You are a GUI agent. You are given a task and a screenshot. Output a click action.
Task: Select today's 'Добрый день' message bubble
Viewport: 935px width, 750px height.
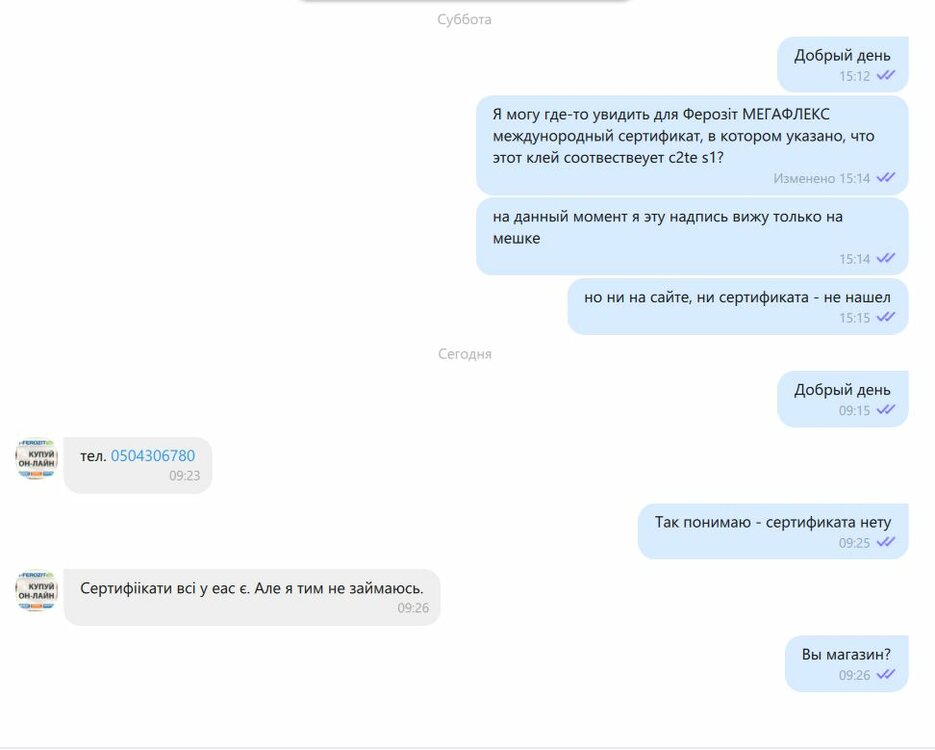tap(843, 399)
